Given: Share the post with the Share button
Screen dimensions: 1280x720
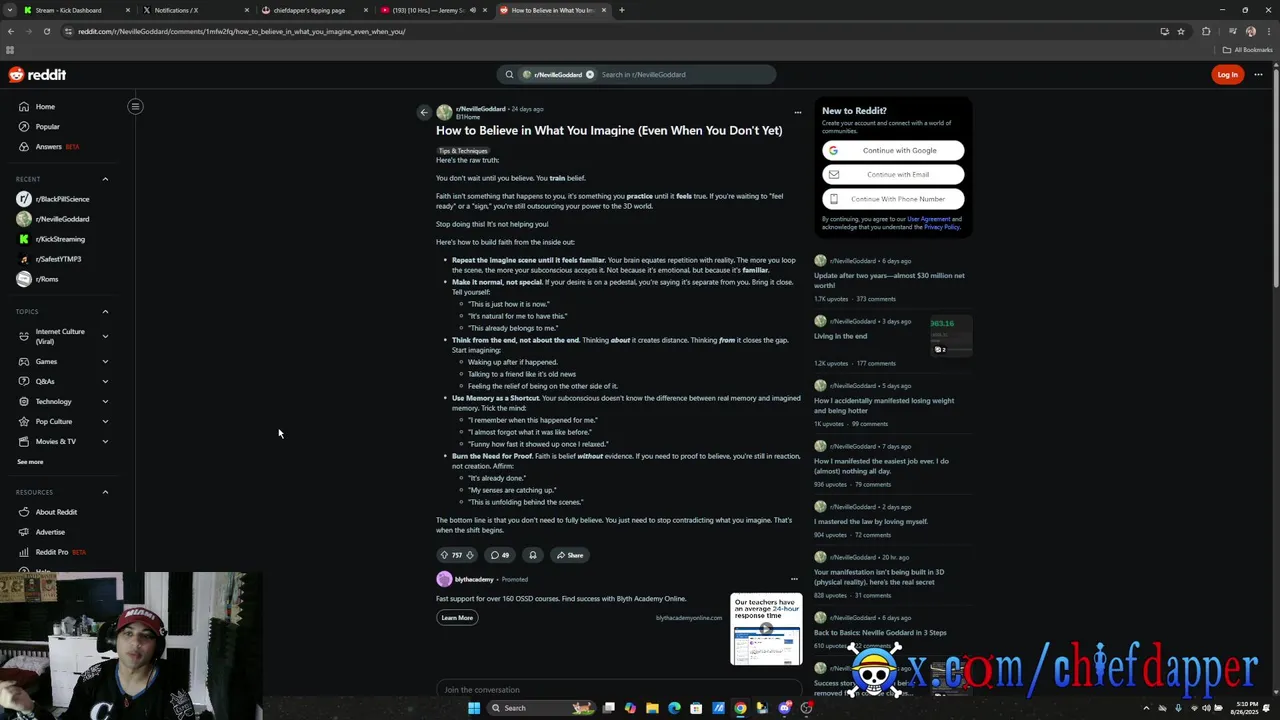Looking at the screenshot, I should [570, 555].
